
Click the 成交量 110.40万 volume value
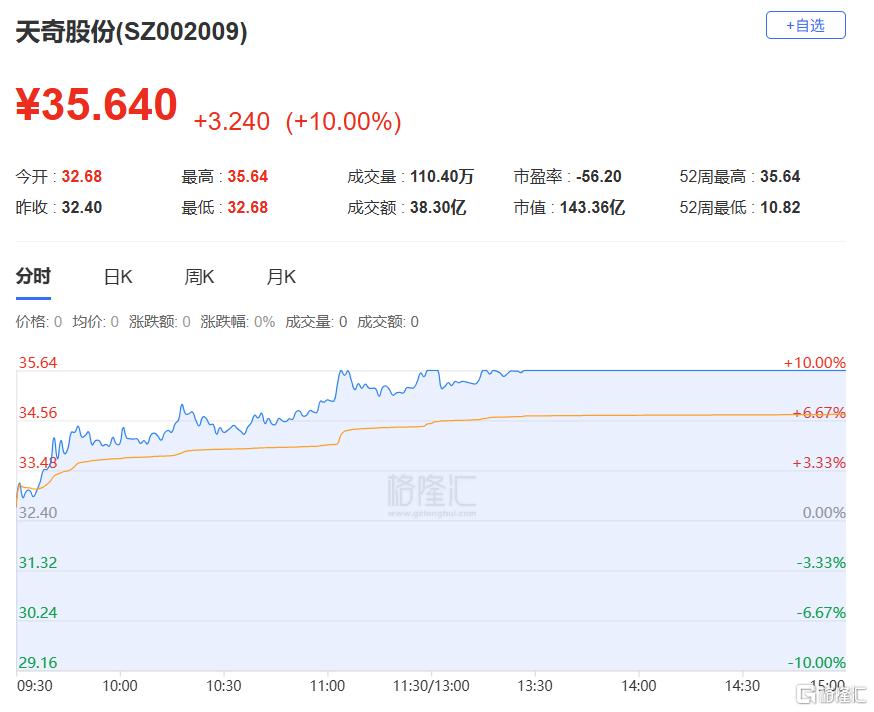[442, 177]
